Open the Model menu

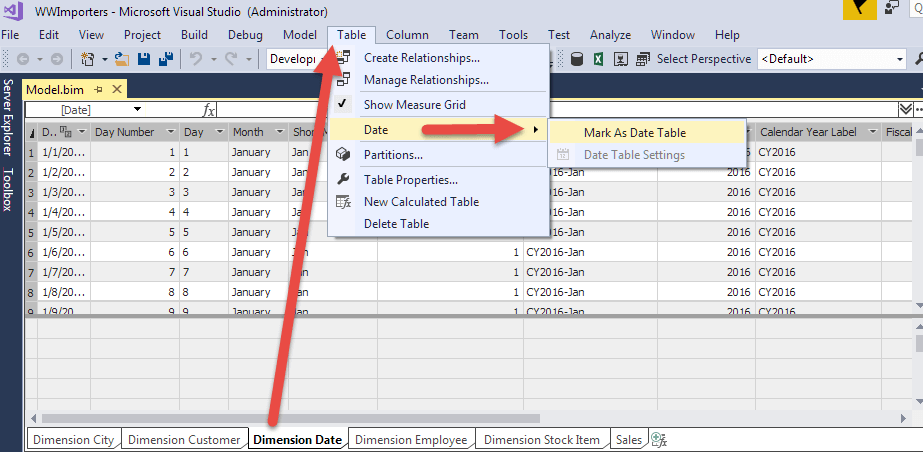coord(300,35)
